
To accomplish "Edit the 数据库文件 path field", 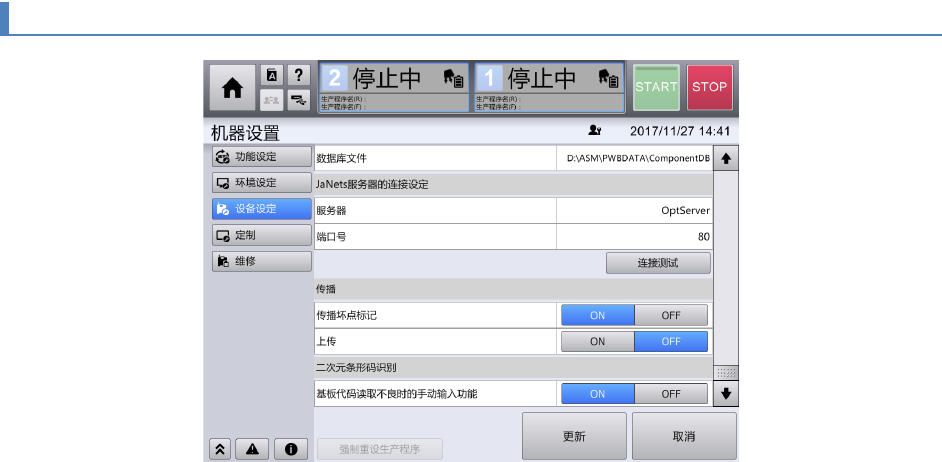I will (634, 159).
